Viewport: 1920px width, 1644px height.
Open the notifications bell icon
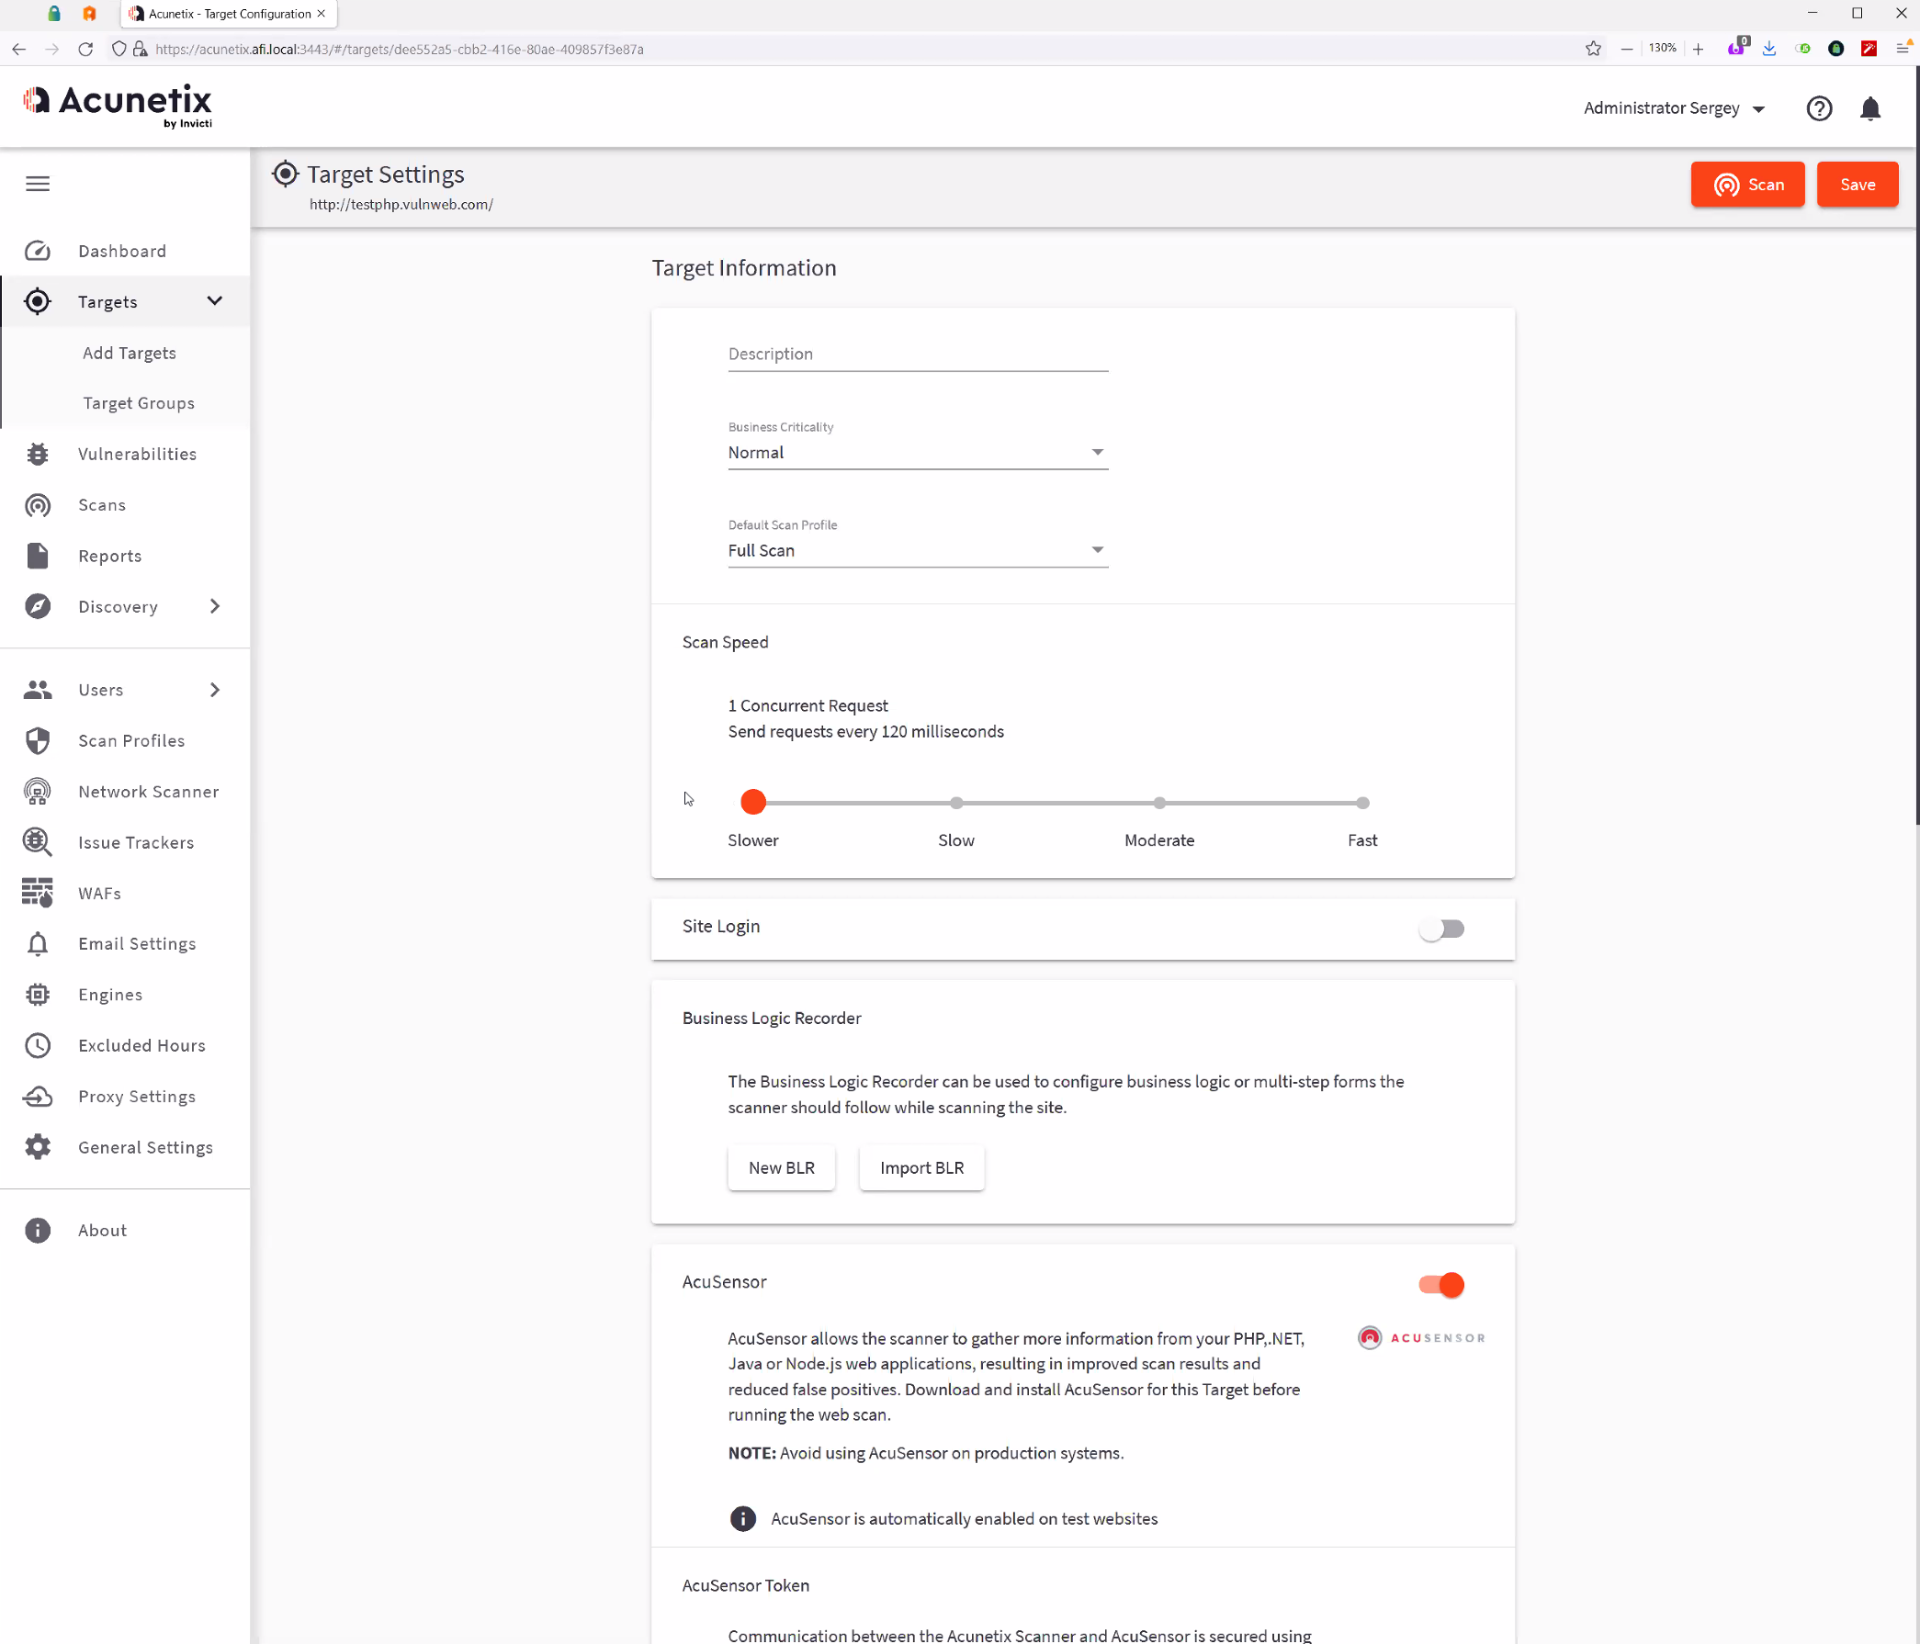(x=1870, y=108)
